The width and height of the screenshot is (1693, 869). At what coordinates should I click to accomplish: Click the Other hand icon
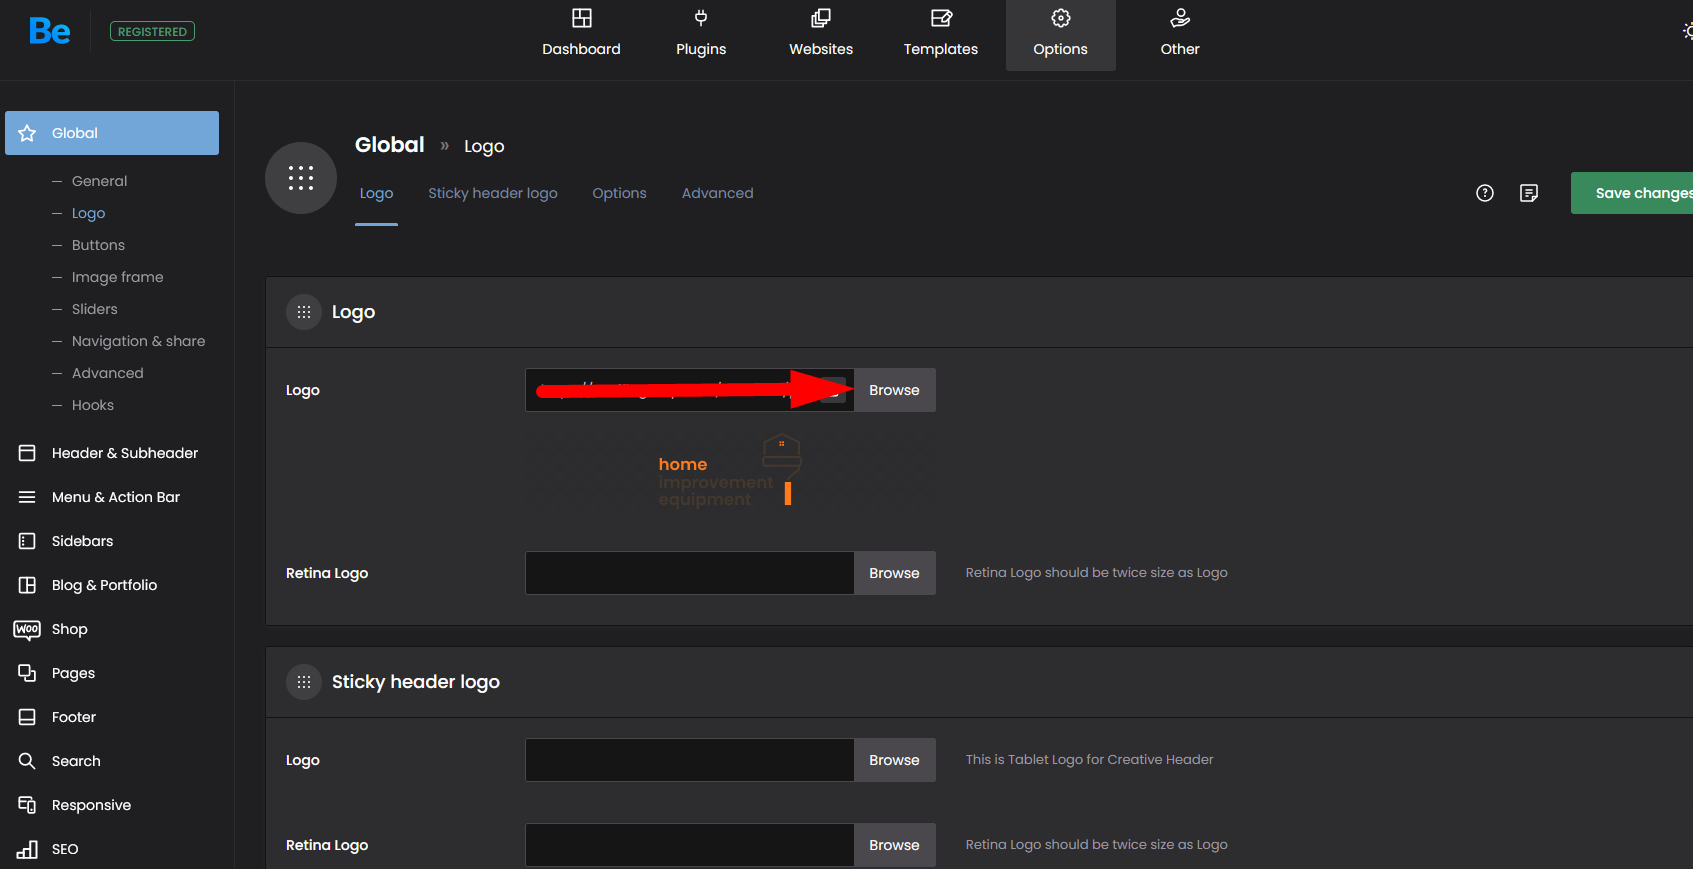coord(1180,18)
